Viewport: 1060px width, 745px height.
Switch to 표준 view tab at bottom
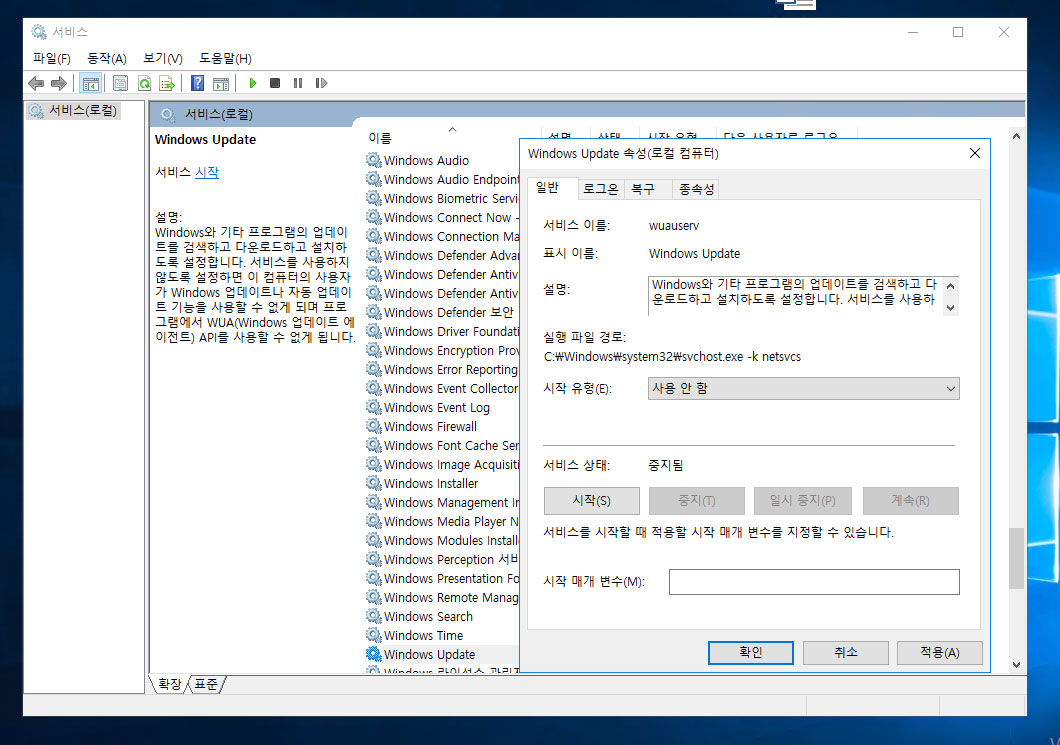[206, 684]
